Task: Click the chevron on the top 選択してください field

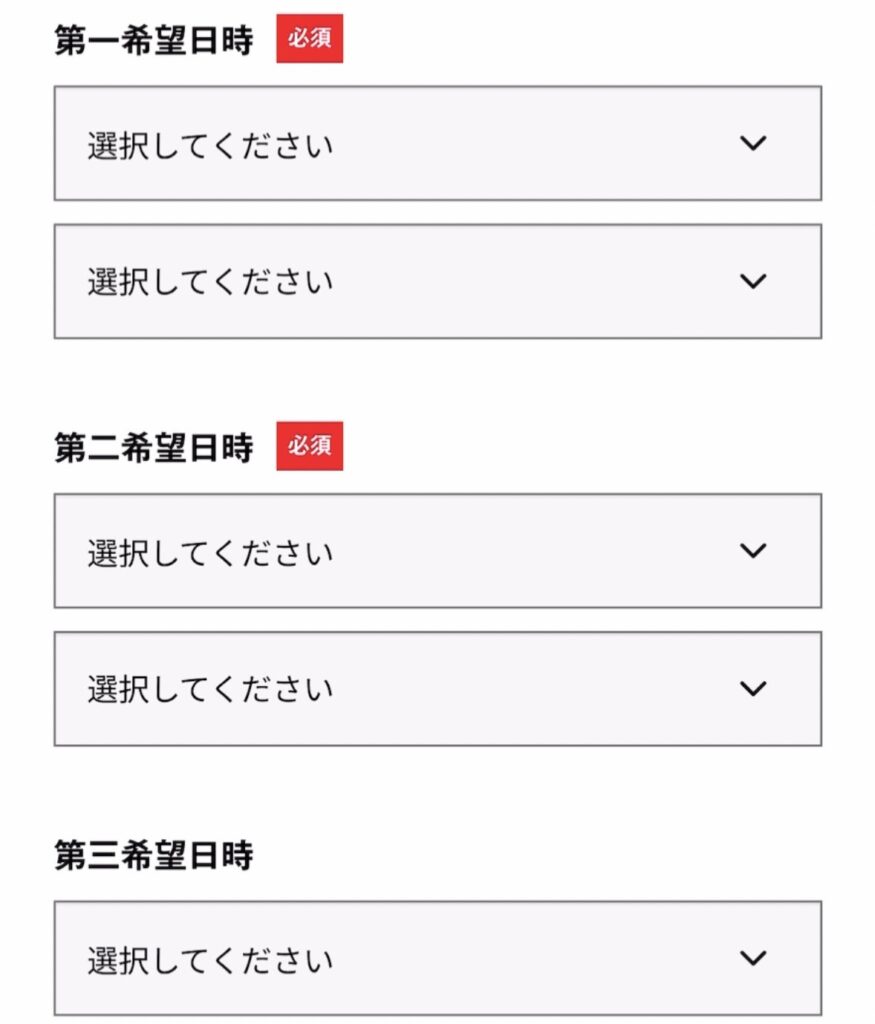Action: tap(753, 143)
